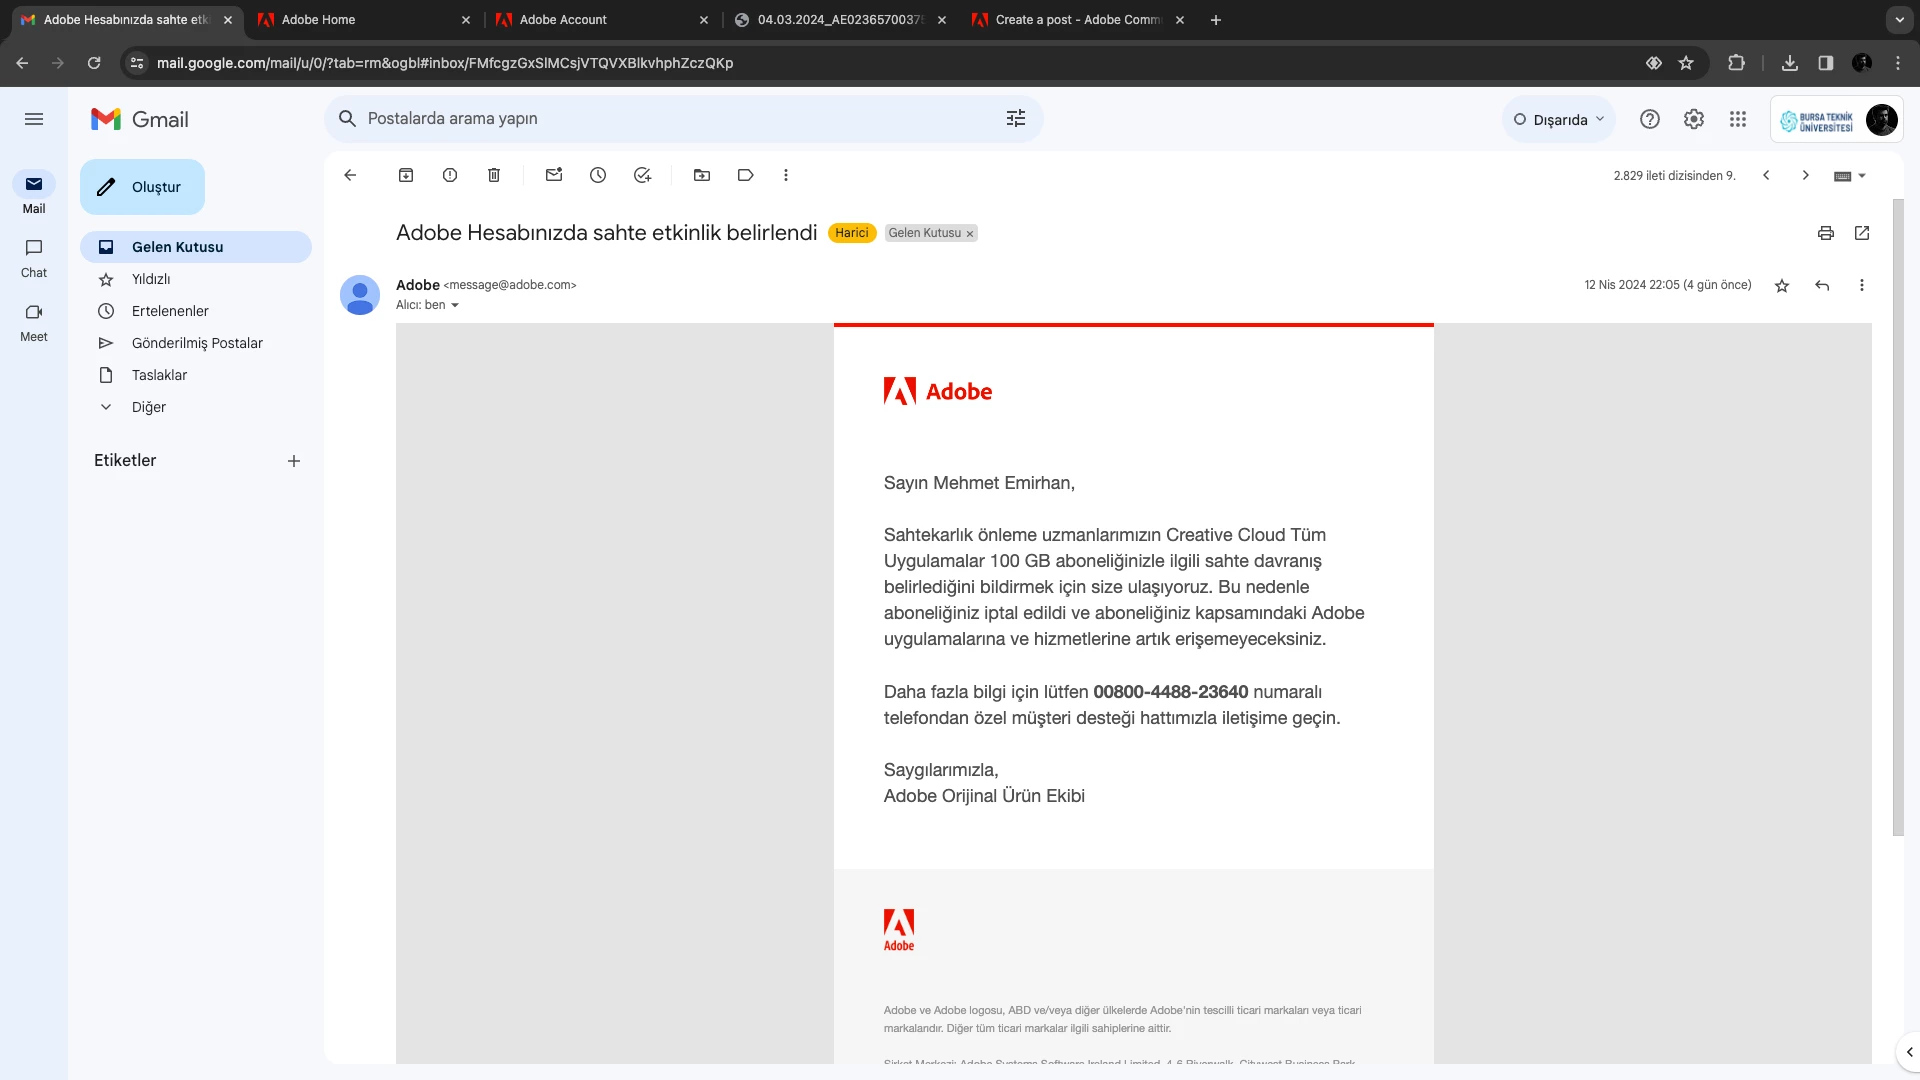Click the Gmail logo

point(140,119)
